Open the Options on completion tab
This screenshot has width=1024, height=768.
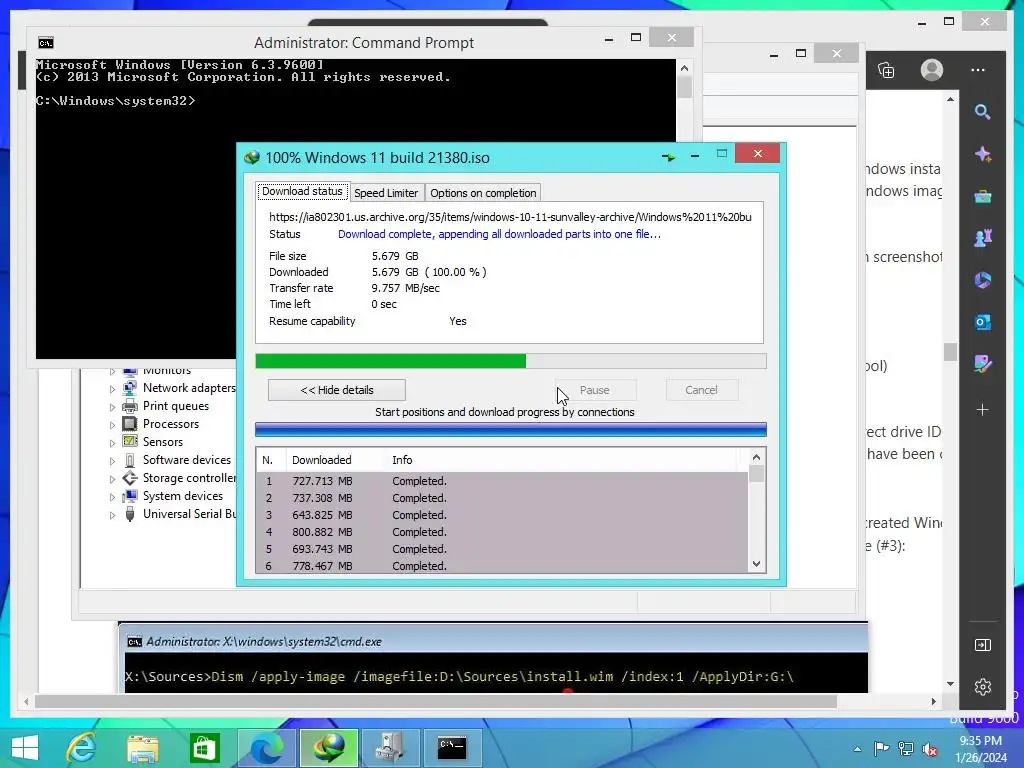(483, 193)
